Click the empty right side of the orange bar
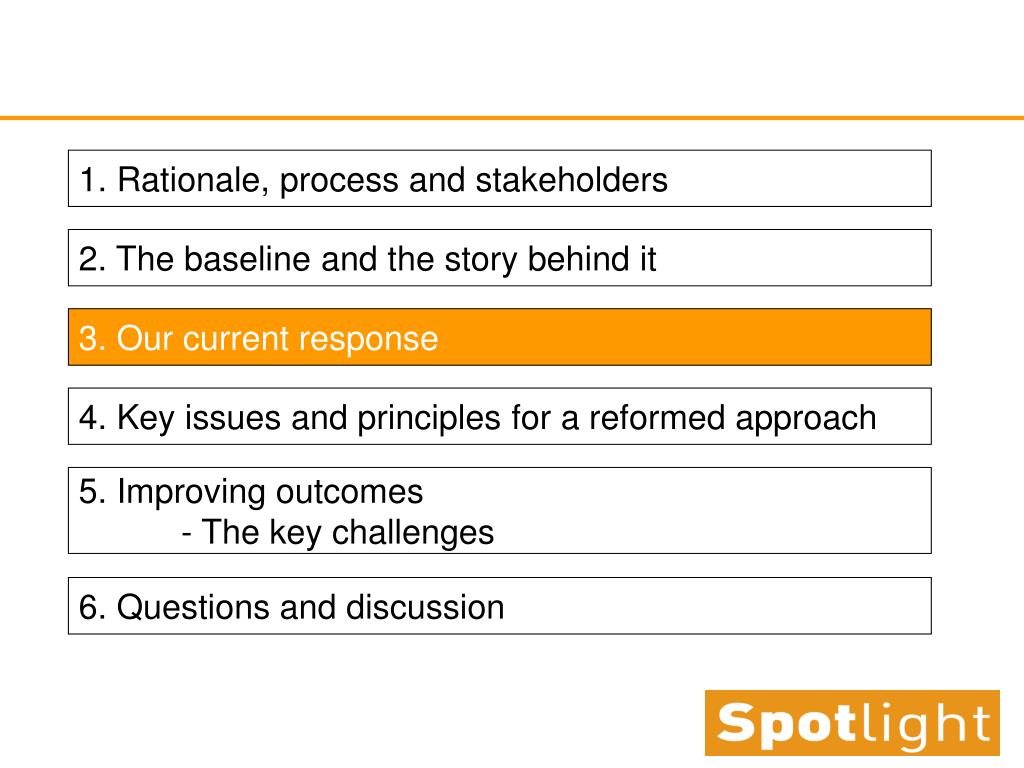Screen dimensions: 1024x768 click(686, 337)
